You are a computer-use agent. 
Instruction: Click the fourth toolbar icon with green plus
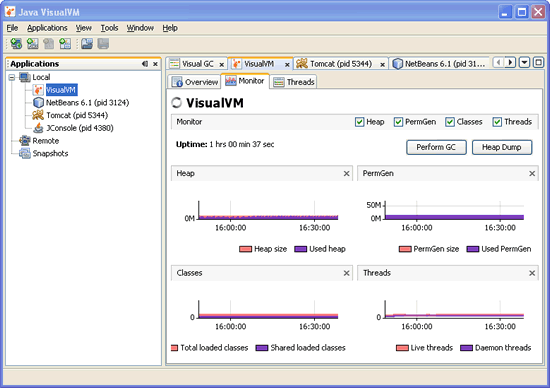(65, 44)
